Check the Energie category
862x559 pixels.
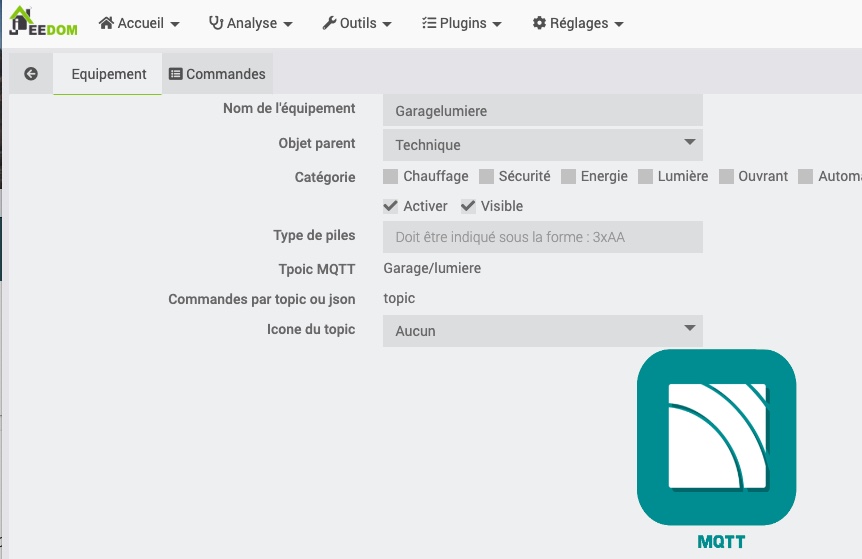[568, 176]
